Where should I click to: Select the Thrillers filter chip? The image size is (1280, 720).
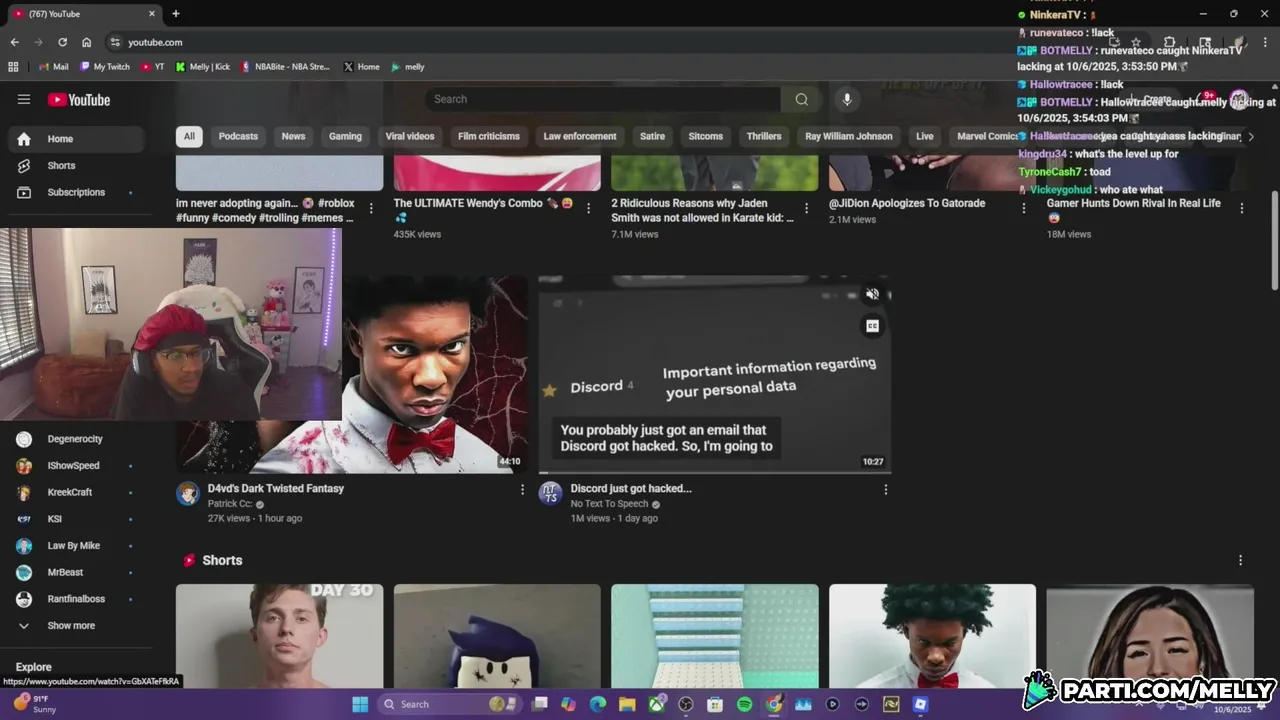point(764,136)
